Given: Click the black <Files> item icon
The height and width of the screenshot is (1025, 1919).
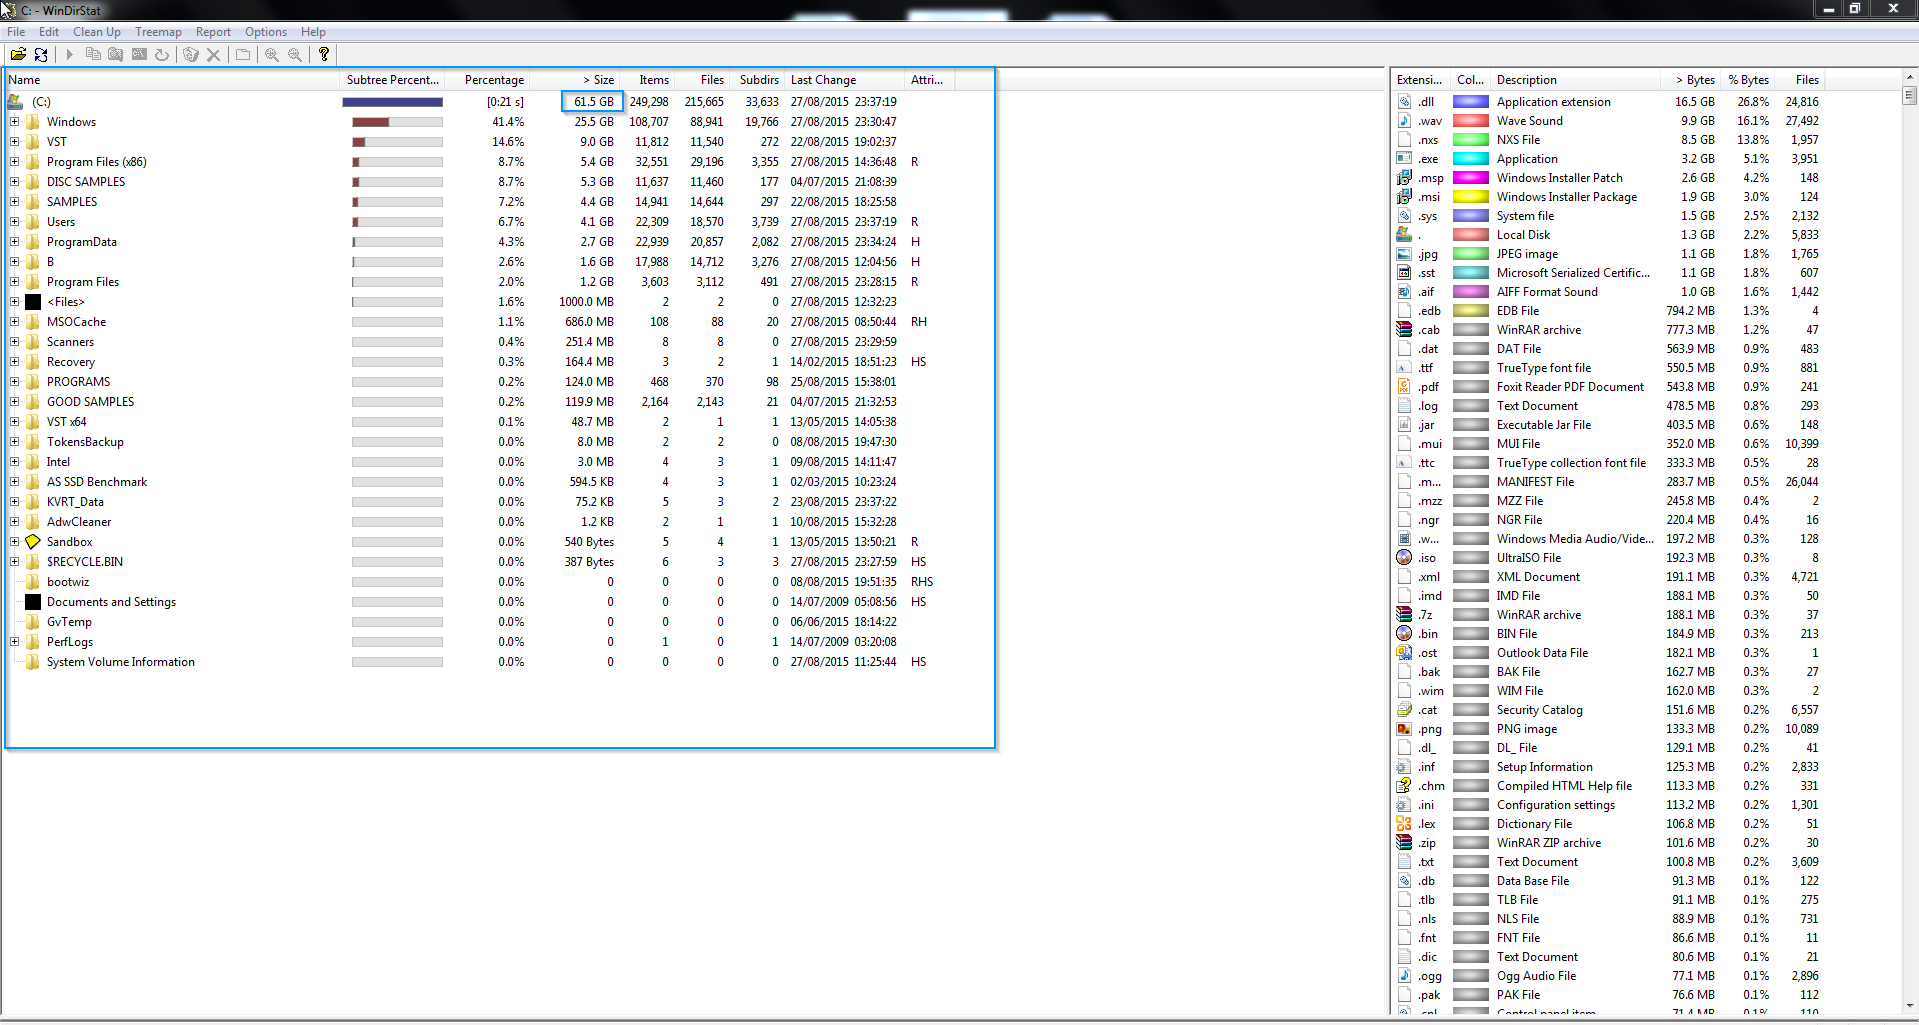Looking at the screenshot, I should point(33,302).
